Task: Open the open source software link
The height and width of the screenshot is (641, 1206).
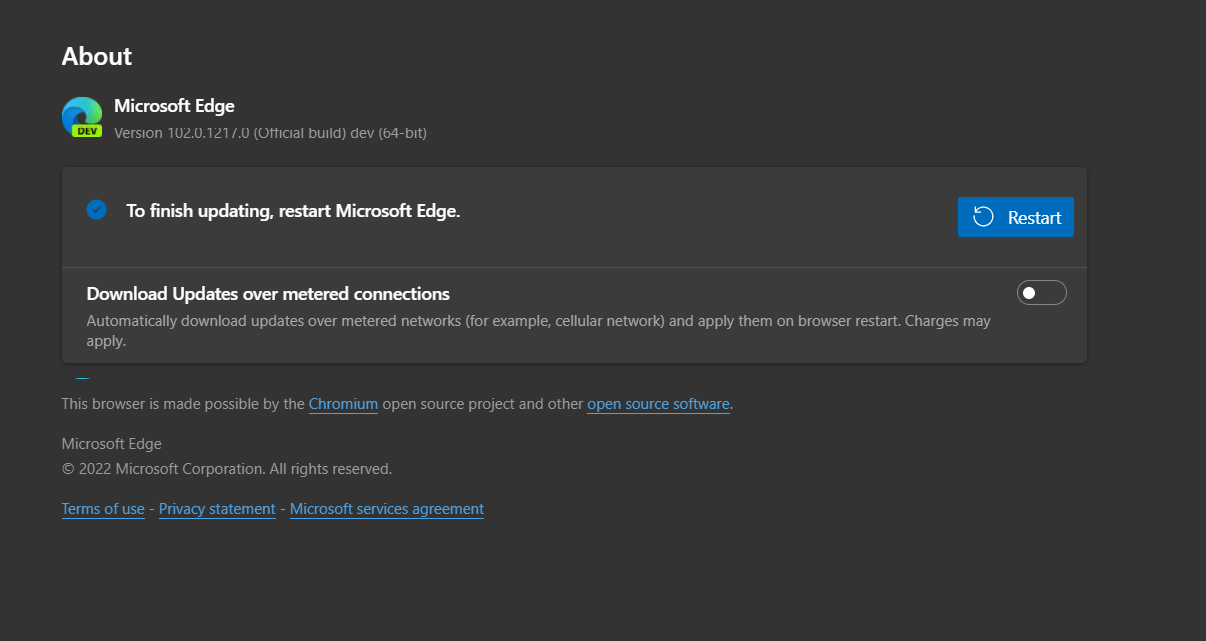Action: [x=658, y=404]
